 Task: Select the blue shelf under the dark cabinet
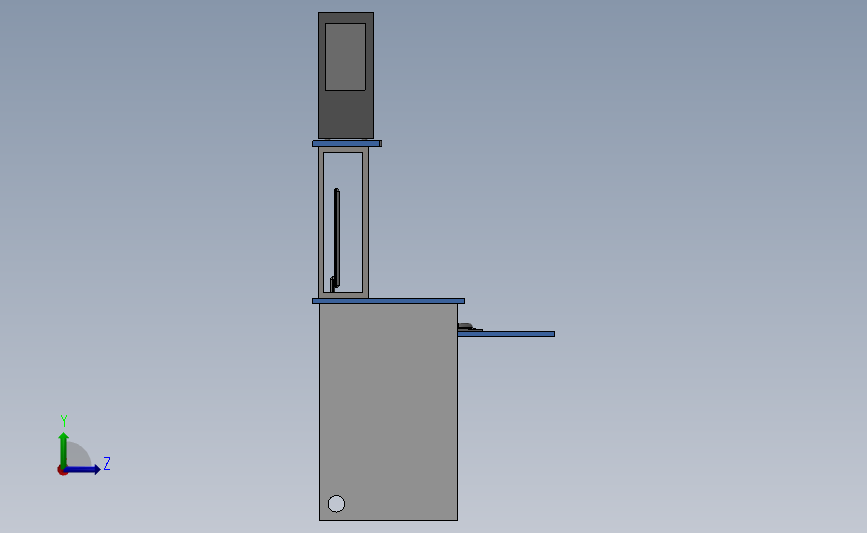[x=347, y=144]
